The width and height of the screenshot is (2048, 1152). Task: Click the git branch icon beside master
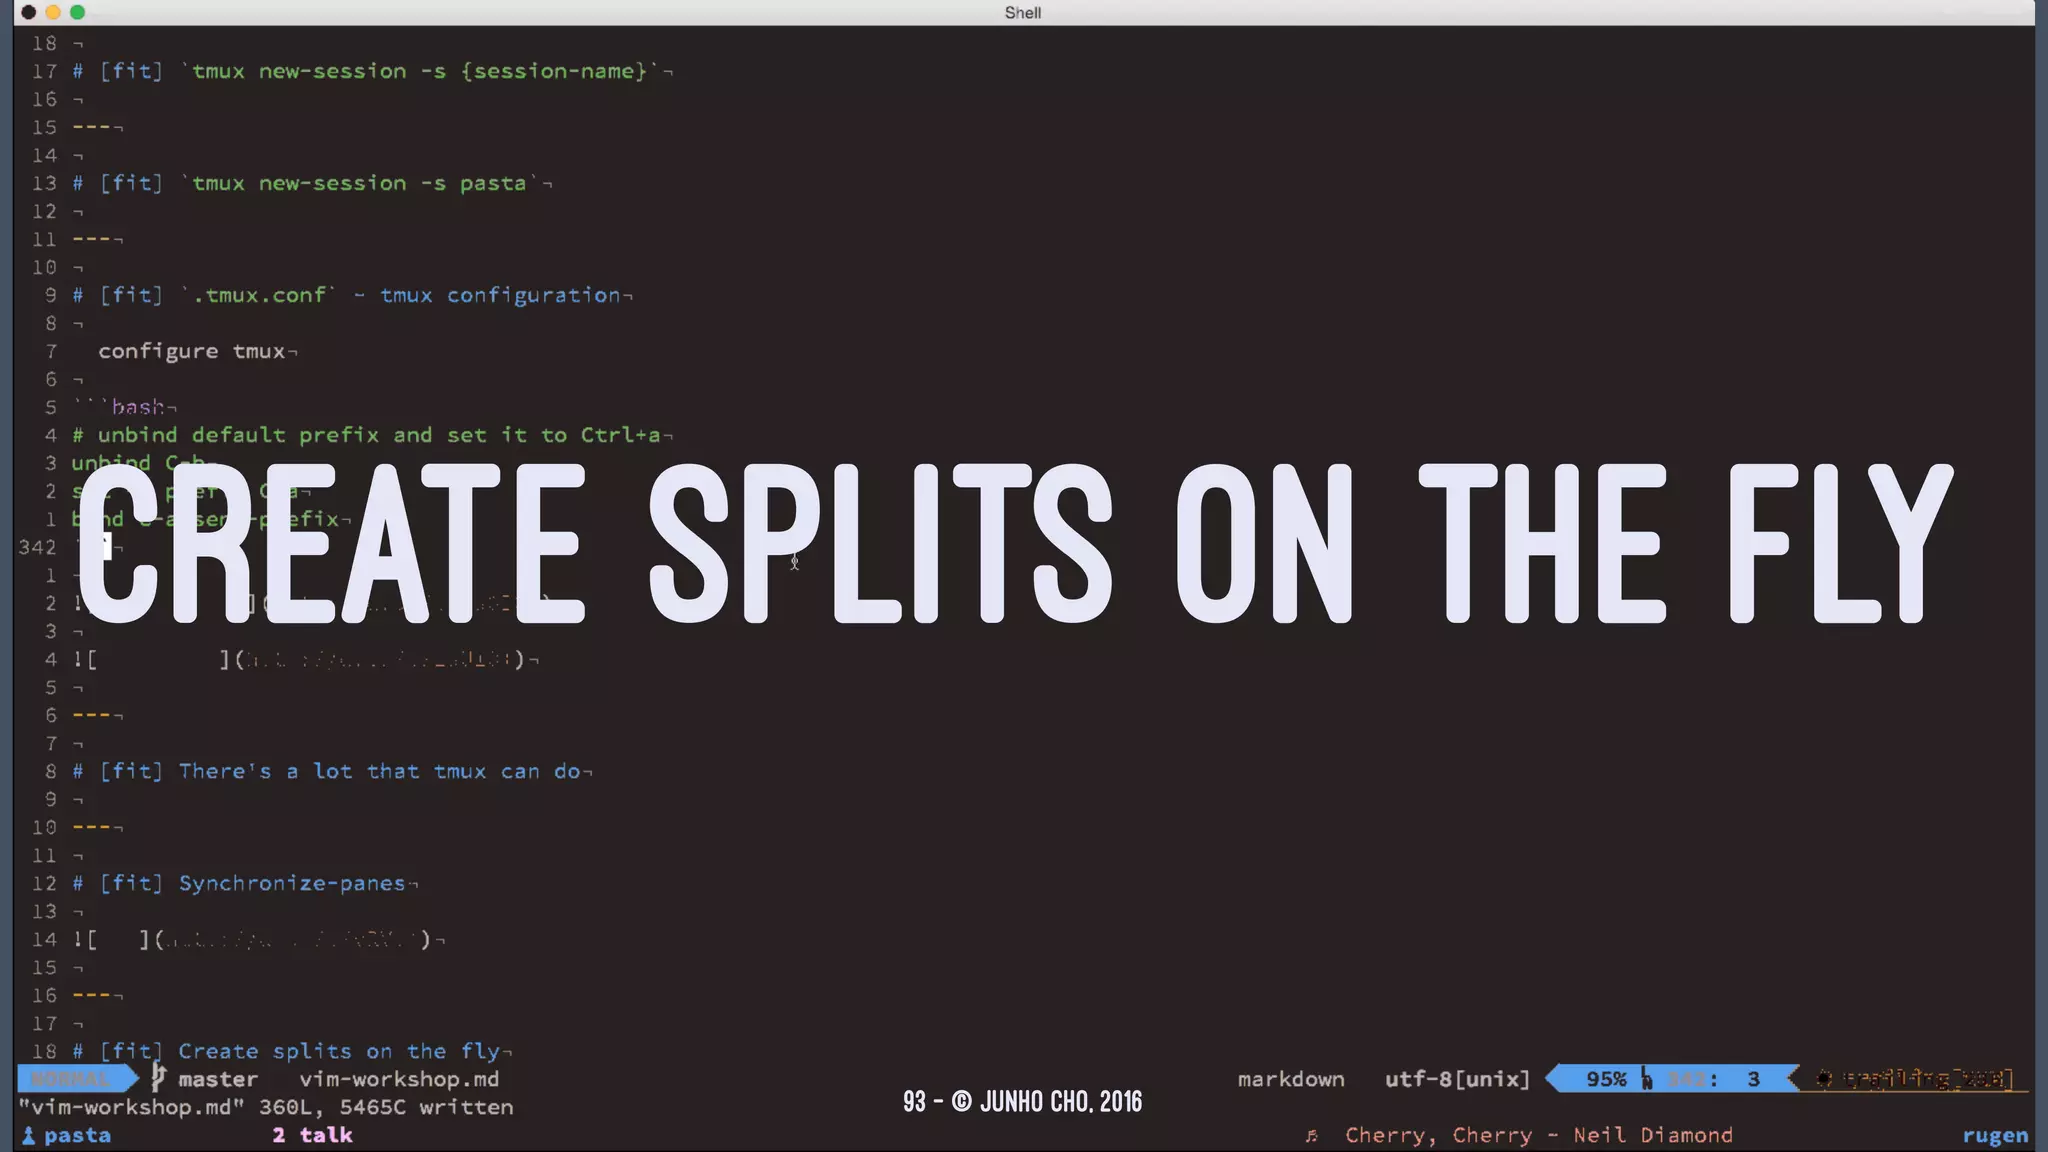pyautogui.click(x=157, y=1078)
